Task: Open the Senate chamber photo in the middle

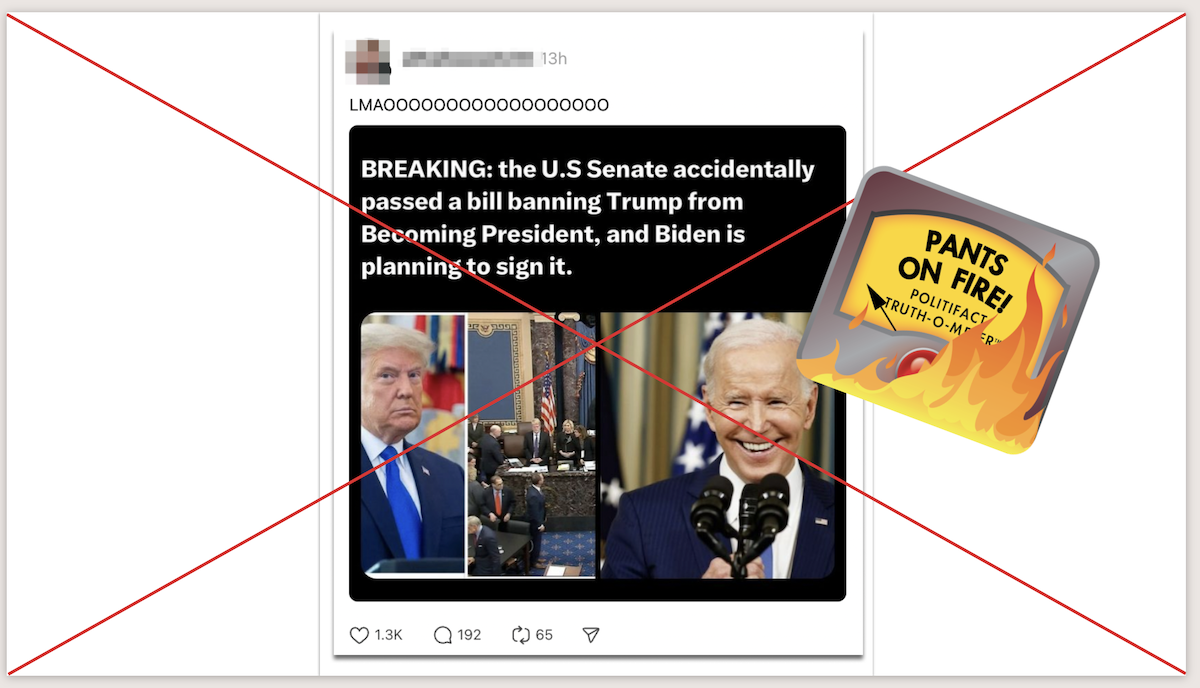Action: (x=531, y=445)
